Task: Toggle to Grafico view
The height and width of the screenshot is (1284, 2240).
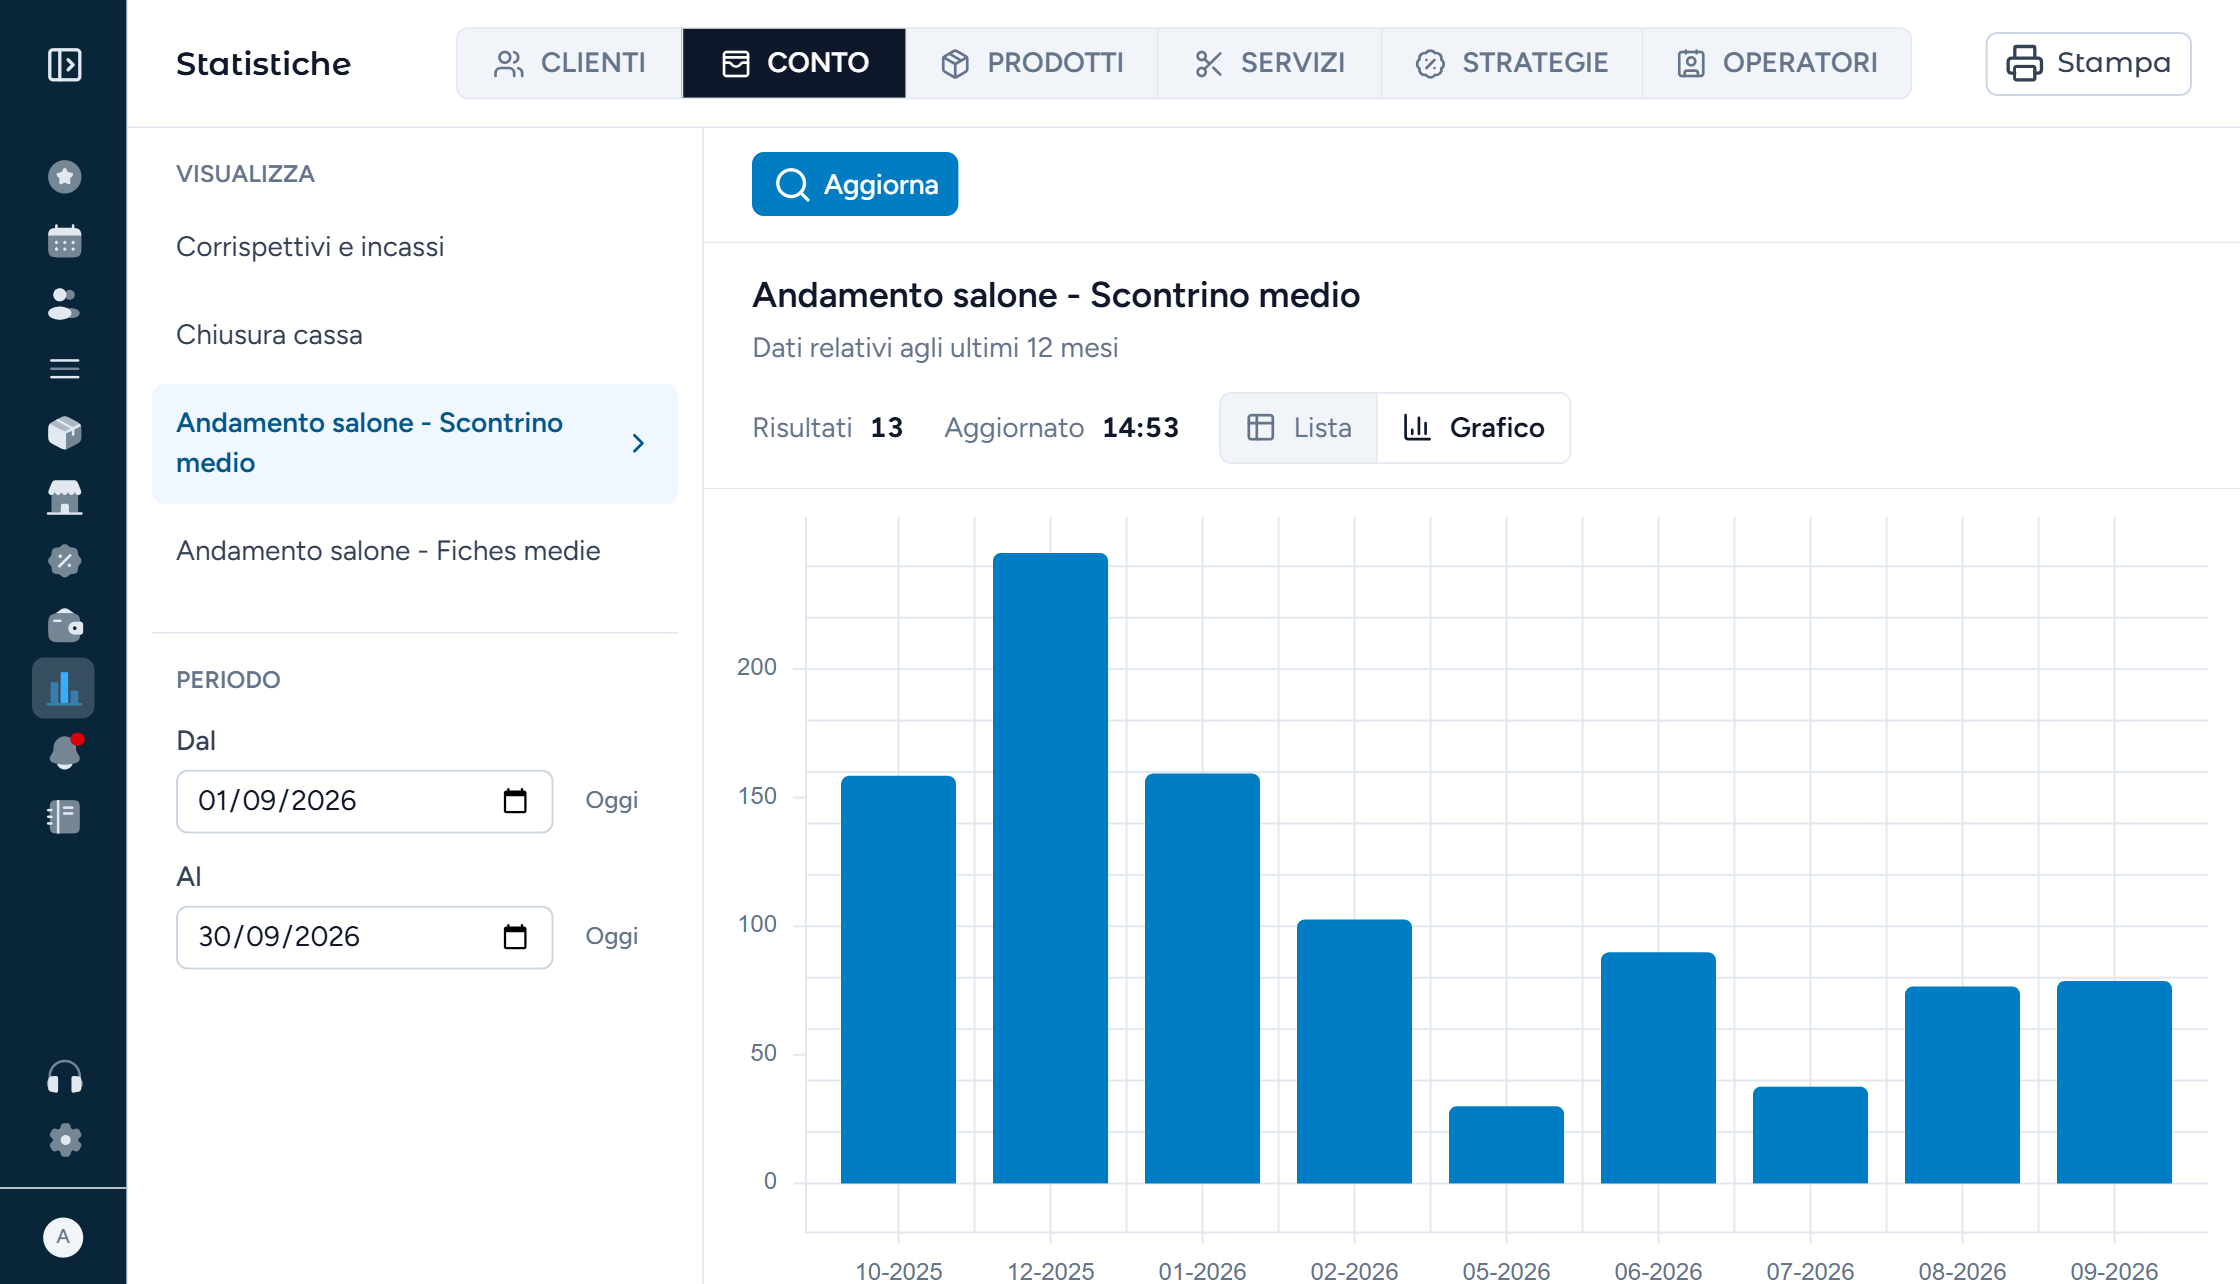Action: click(1474, 428)
